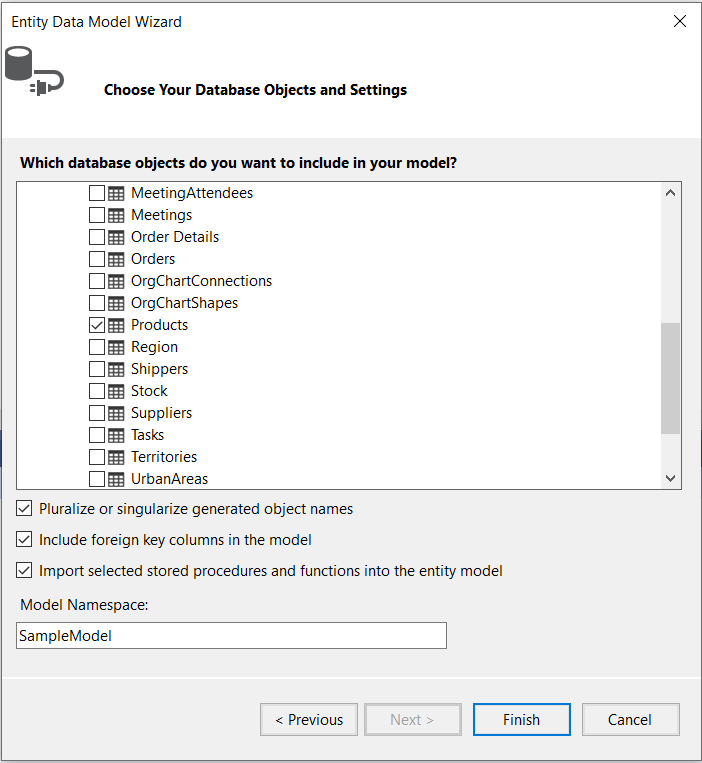Click the table icon next to Products
The image size is (702, 763).
pos(116,325)
